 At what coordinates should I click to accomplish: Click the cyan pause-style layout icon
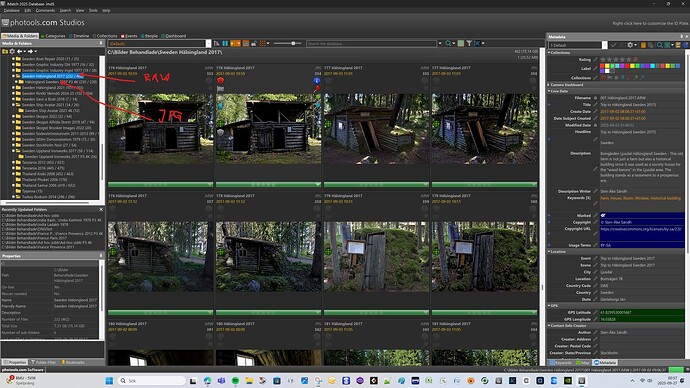[x=225, y=44]
